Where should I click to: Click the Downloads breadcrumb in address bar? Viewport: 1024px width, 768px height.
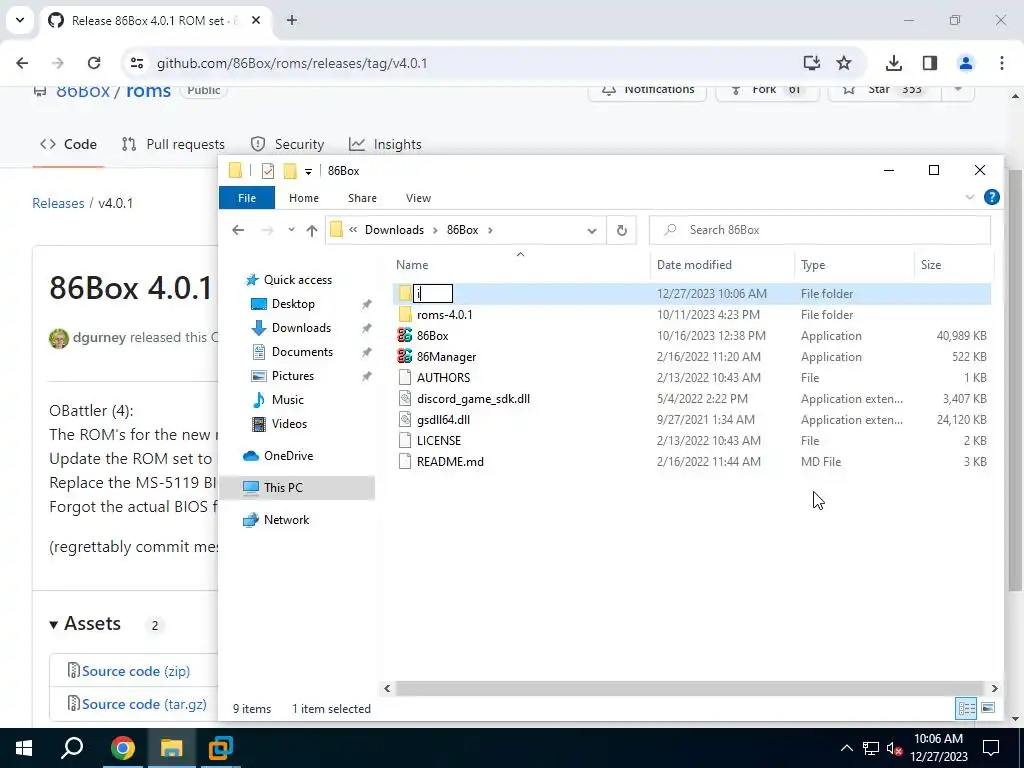point(394,230)
